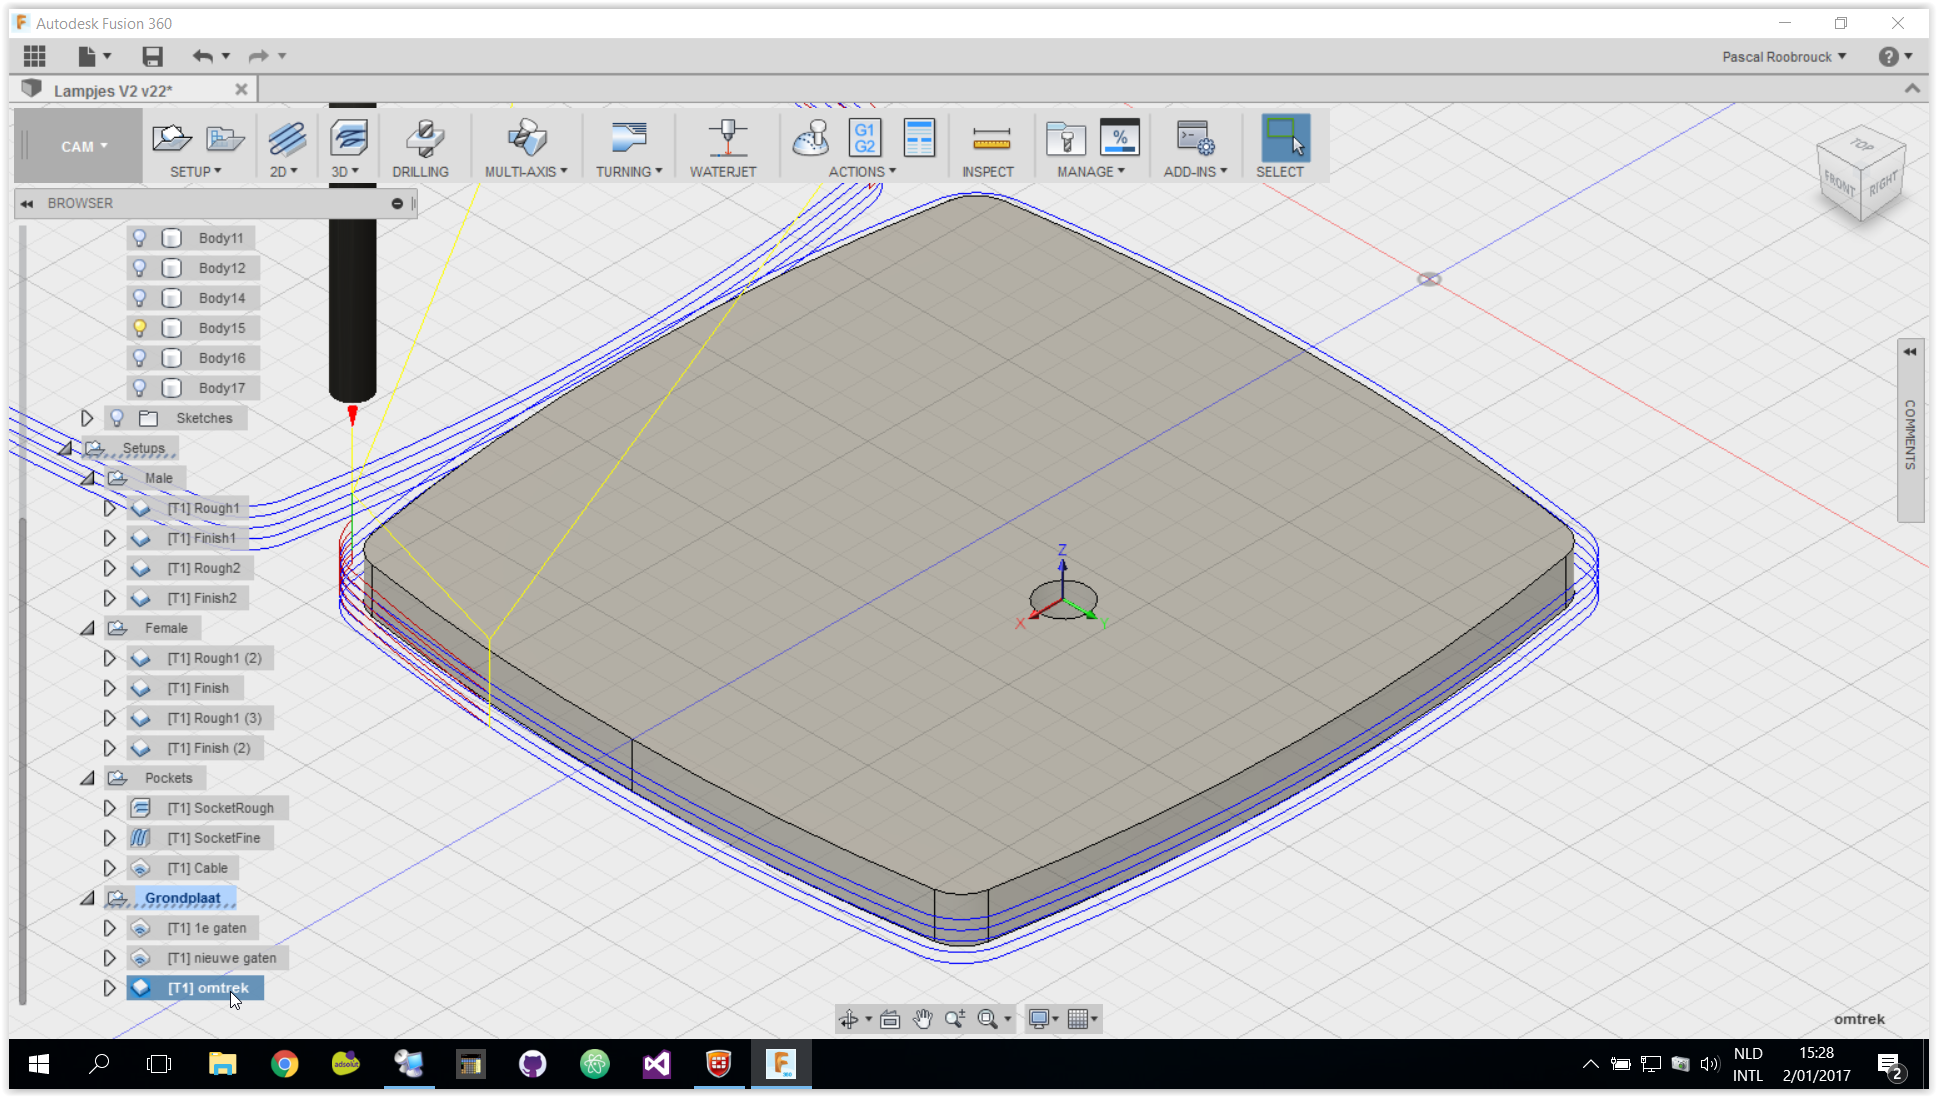1937x1097 pixels.
Task: Click the Inspect measure ruler icon
Action: coord(991,138)
